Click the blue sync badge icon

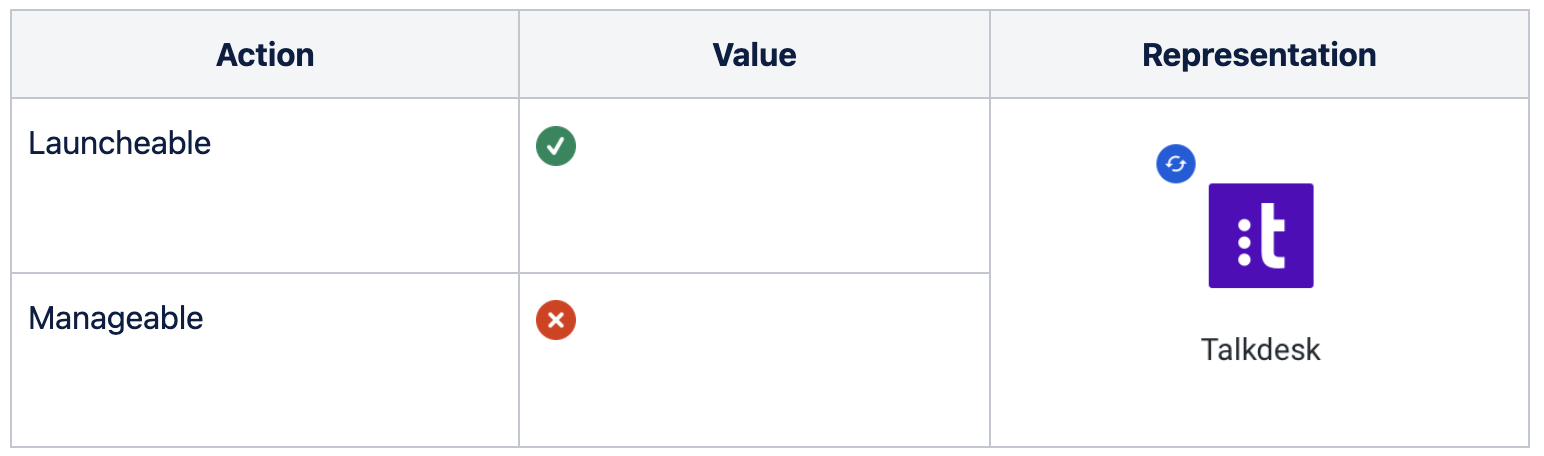[1176, 164]
